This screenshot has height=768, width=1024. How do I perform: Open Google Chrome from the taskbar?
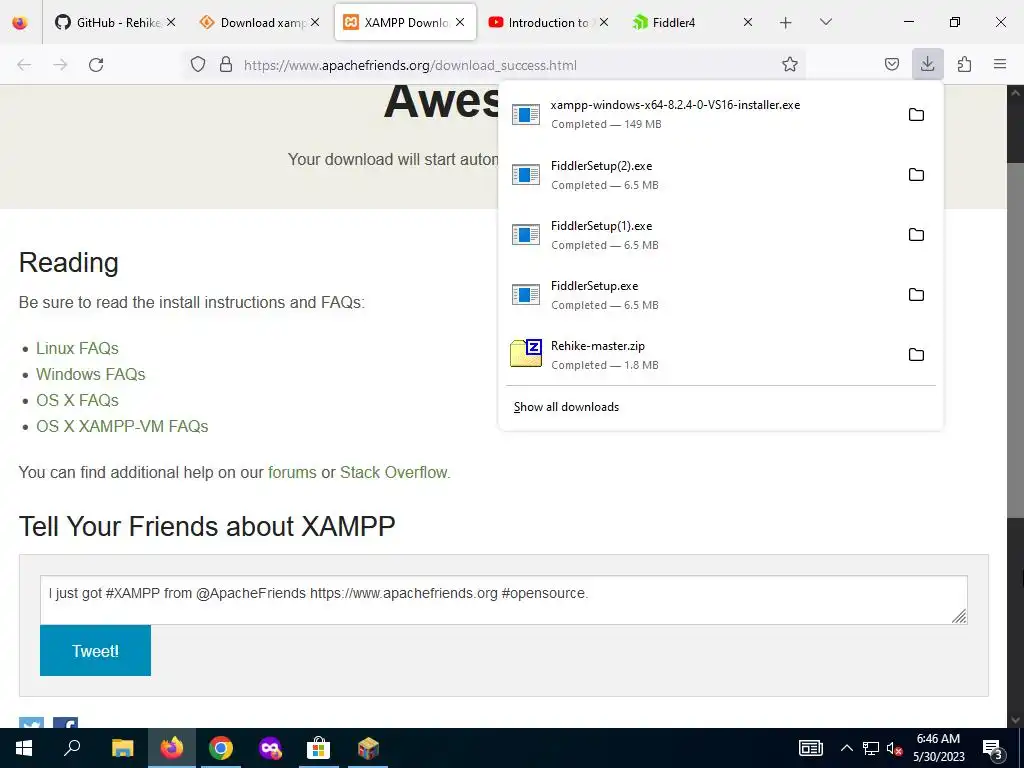click(221, 748)
